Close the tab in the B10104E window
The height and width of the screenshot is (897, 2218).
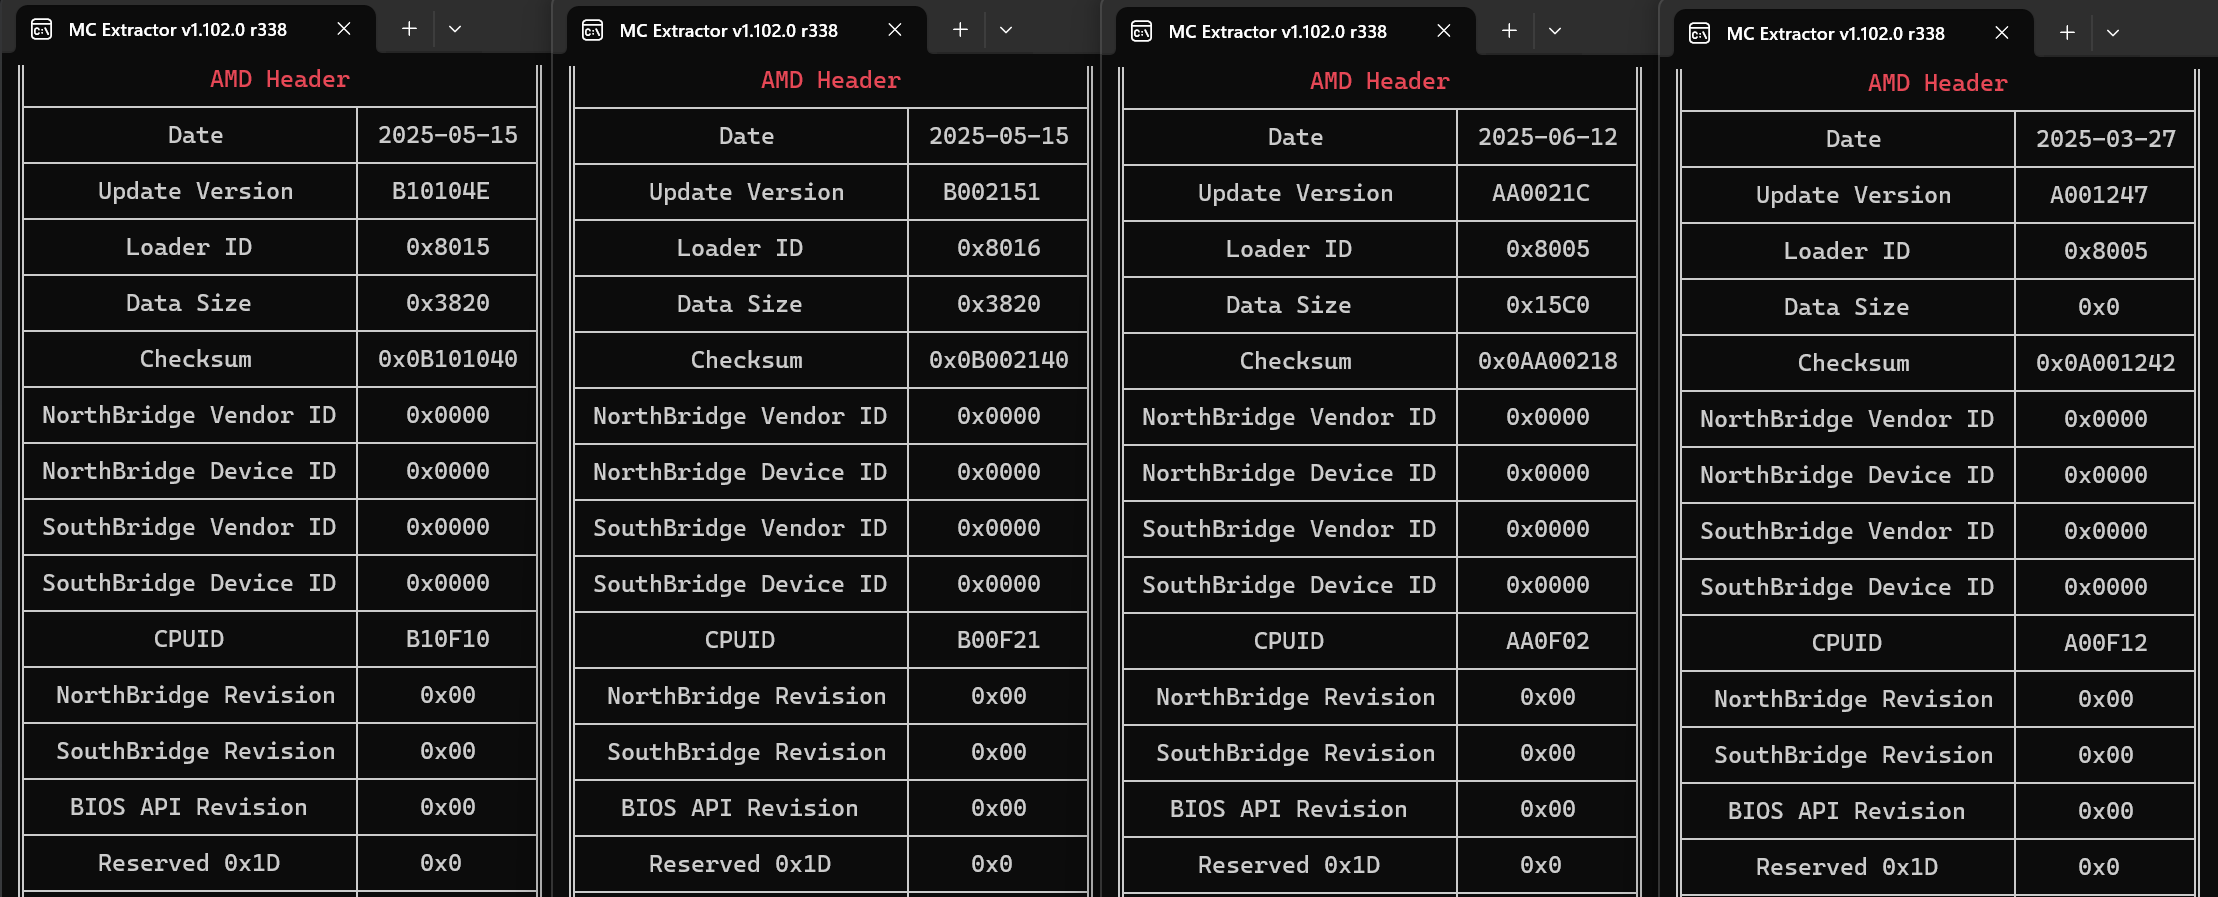pos(344,29)
